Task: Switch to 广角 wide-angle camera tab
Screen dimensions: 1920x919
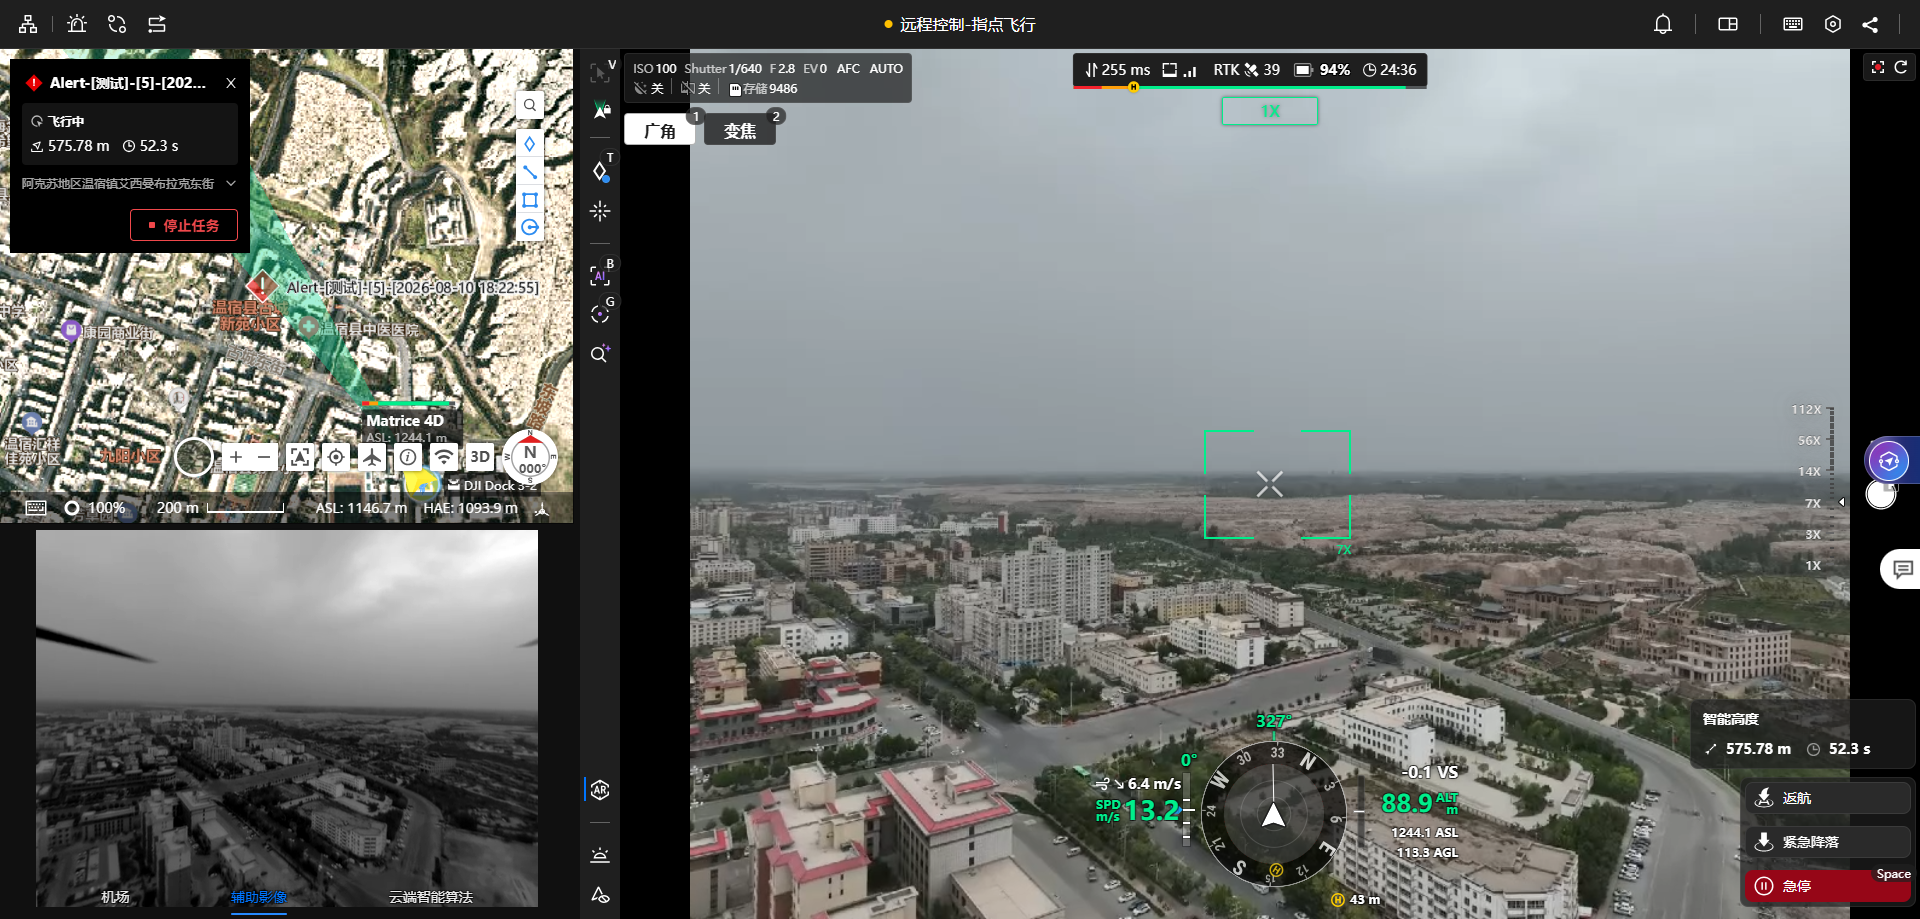Action: (659, 130)
